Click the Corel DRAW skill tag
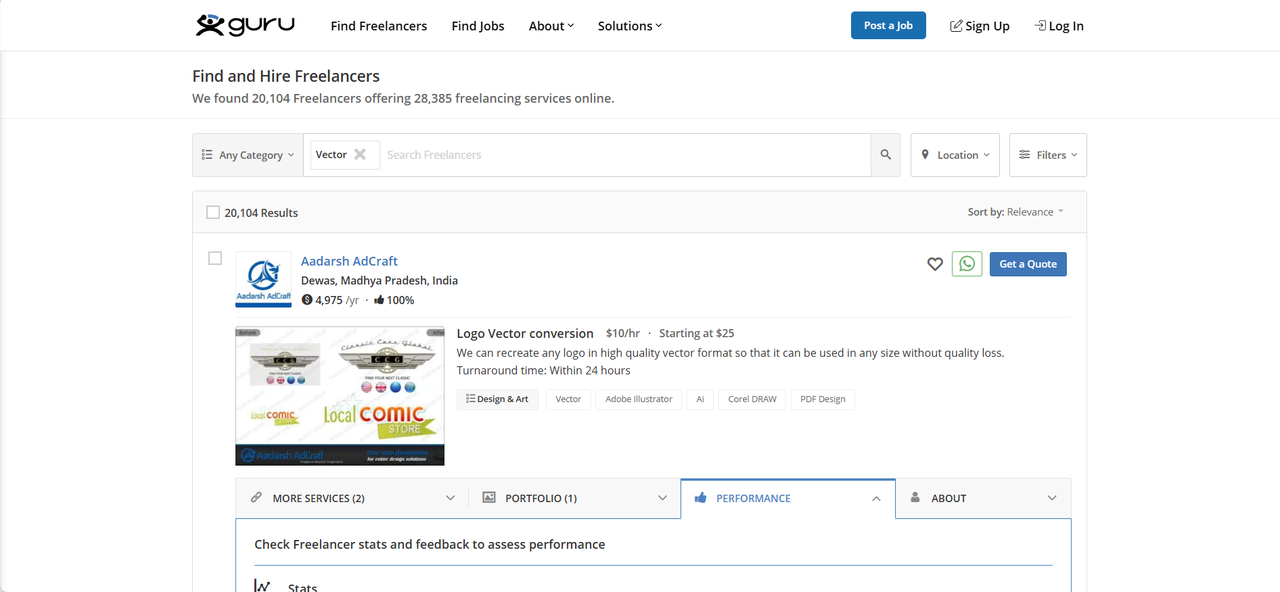This screenshot has height=592, width=1280. (752, 399)
